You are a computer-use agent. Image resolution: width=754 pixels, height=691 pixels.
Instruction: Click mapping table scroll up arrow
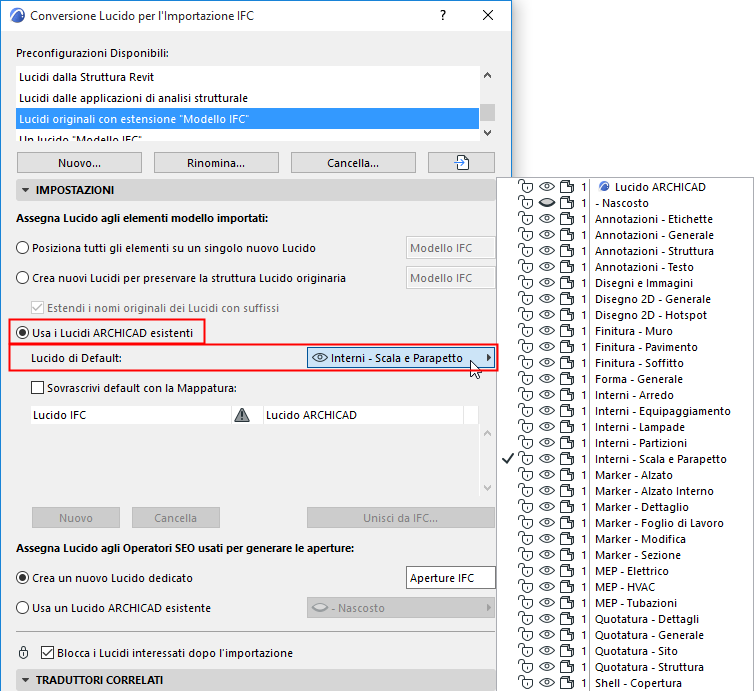488,433
